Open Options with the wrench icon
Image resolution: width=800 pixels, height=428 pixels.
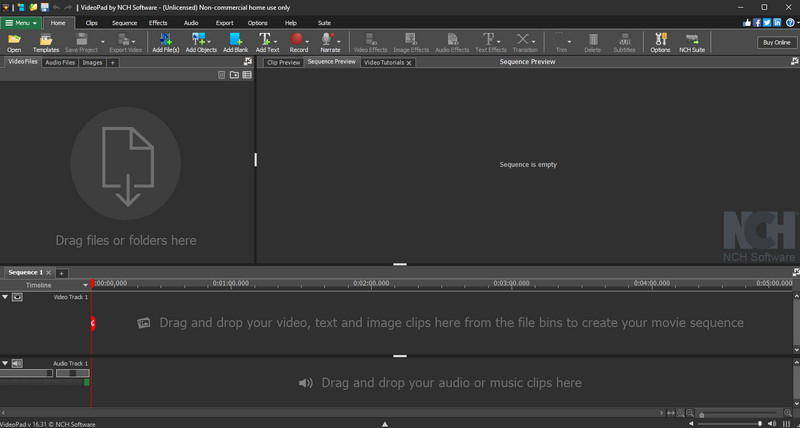point(660,40)
